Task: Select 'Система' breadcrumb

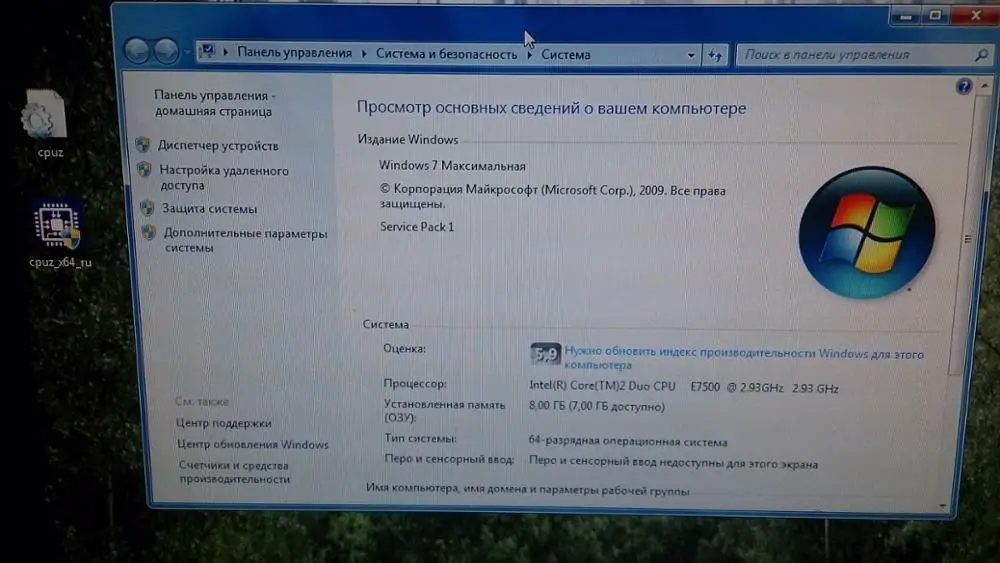Action: click(566, 55)
